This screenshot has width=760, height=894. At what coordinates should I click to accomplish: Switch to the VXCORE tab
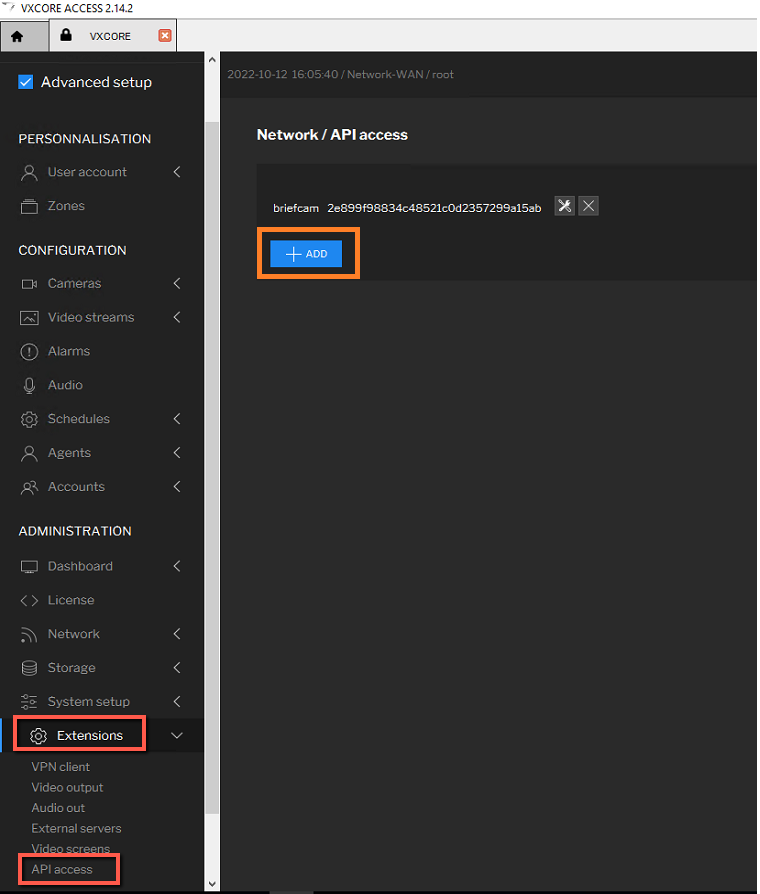coord(110,36)
